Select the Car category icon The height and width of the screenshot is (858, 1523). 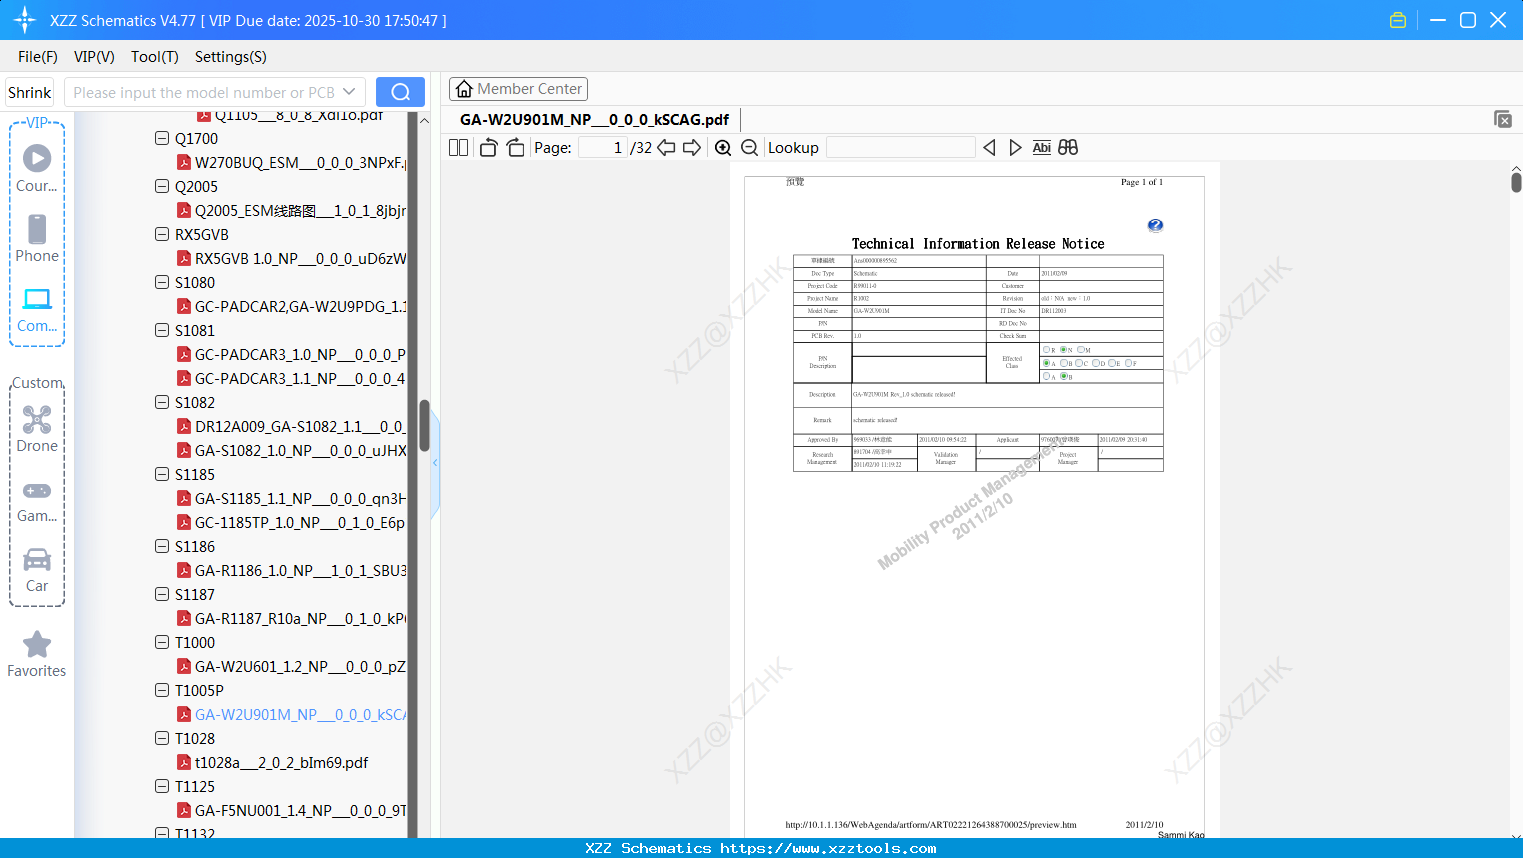point(37,569)
